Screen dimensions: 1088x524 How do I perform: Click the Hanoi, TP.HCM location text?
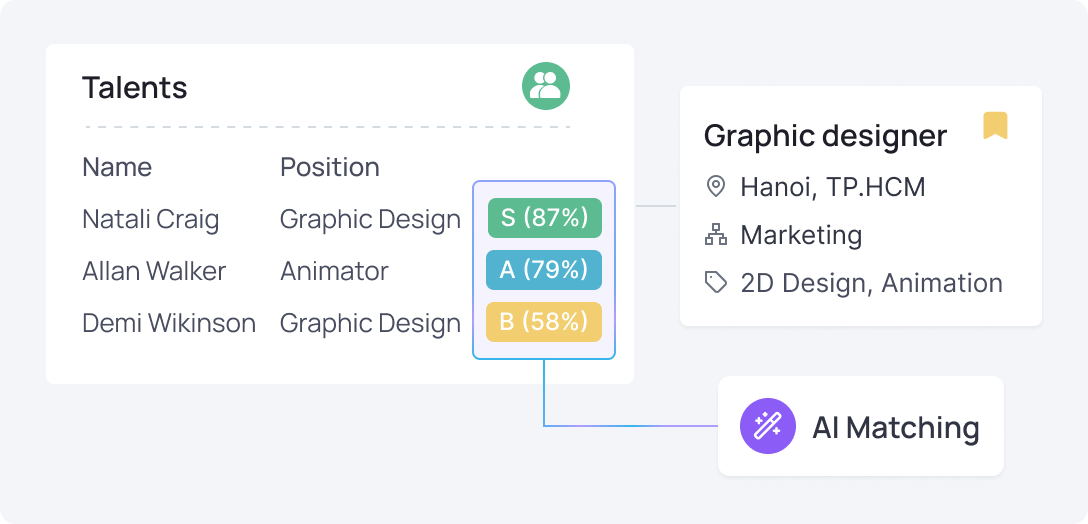pyautogui.click(x=833, y=187)
